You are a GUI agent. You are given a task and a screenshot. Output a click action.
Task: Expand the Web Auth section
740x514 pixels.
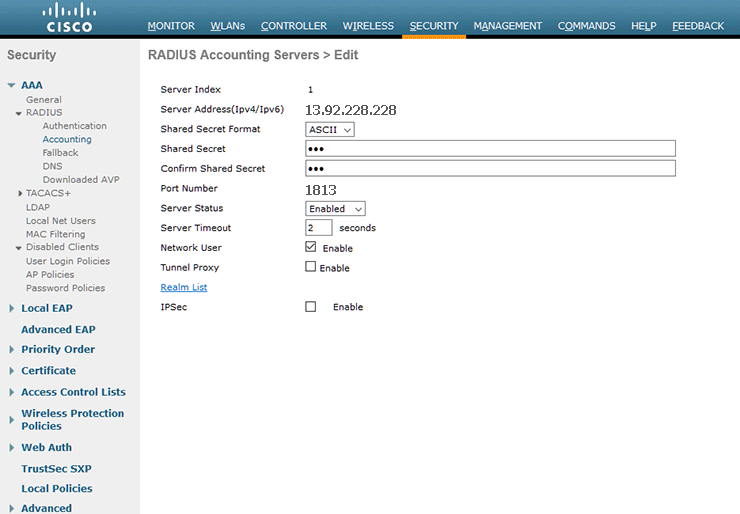(11, 448)
